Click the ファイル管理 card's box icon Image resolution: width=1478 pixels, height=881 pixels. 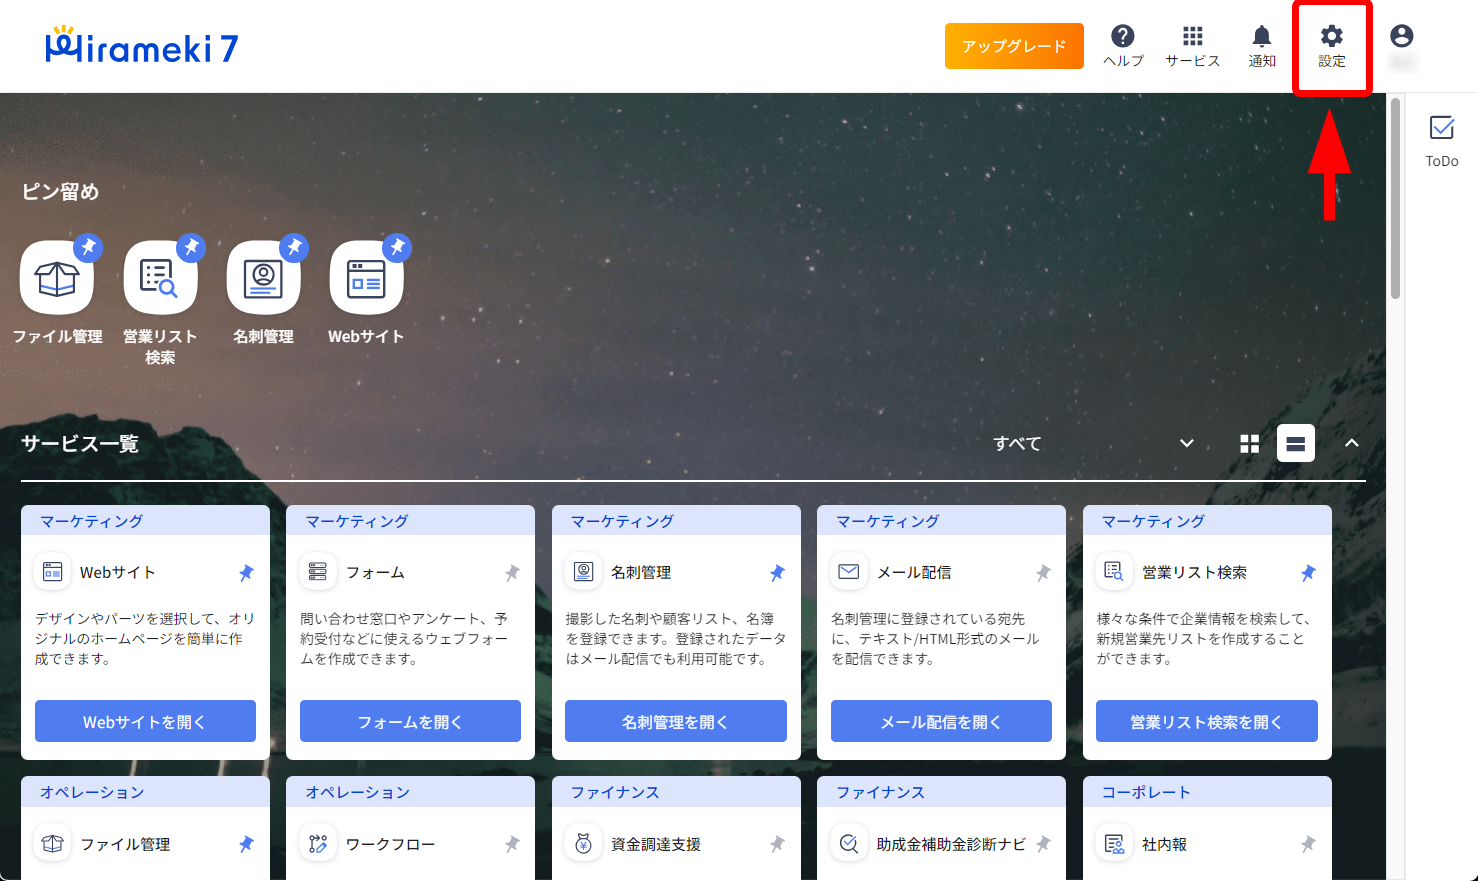(53, 844)
